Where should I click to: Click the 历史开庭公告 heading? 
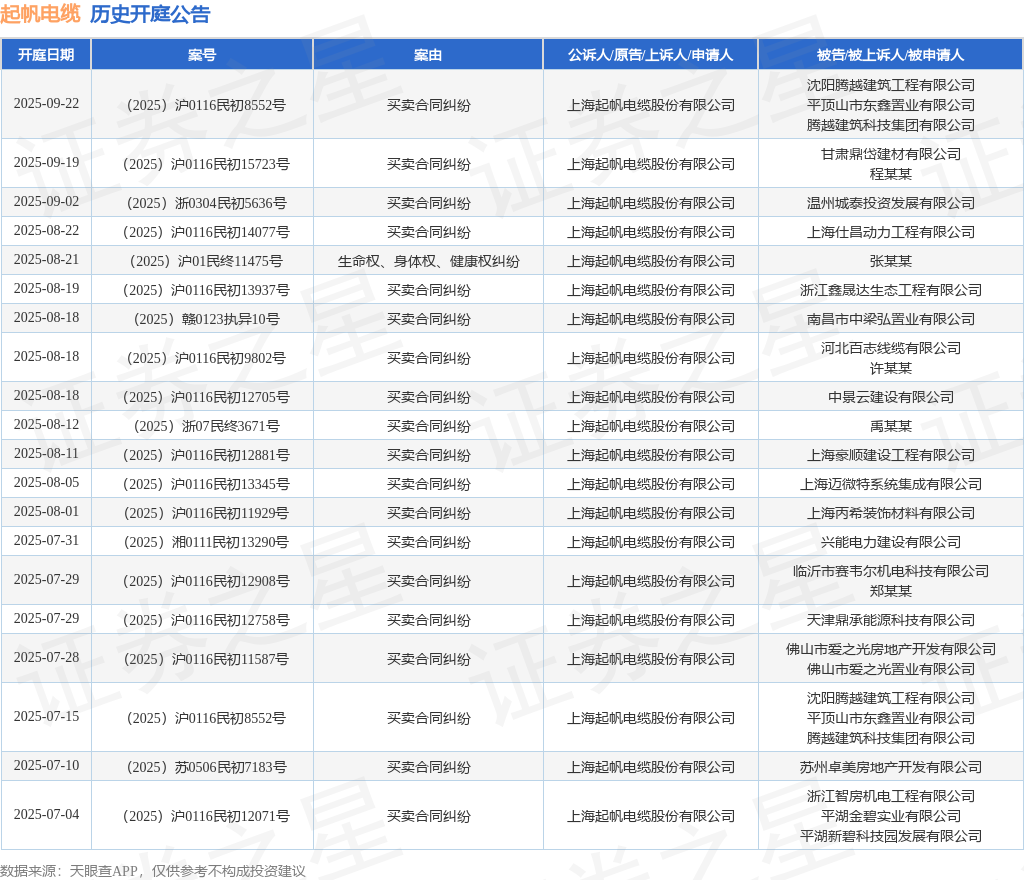coord(150,14)
